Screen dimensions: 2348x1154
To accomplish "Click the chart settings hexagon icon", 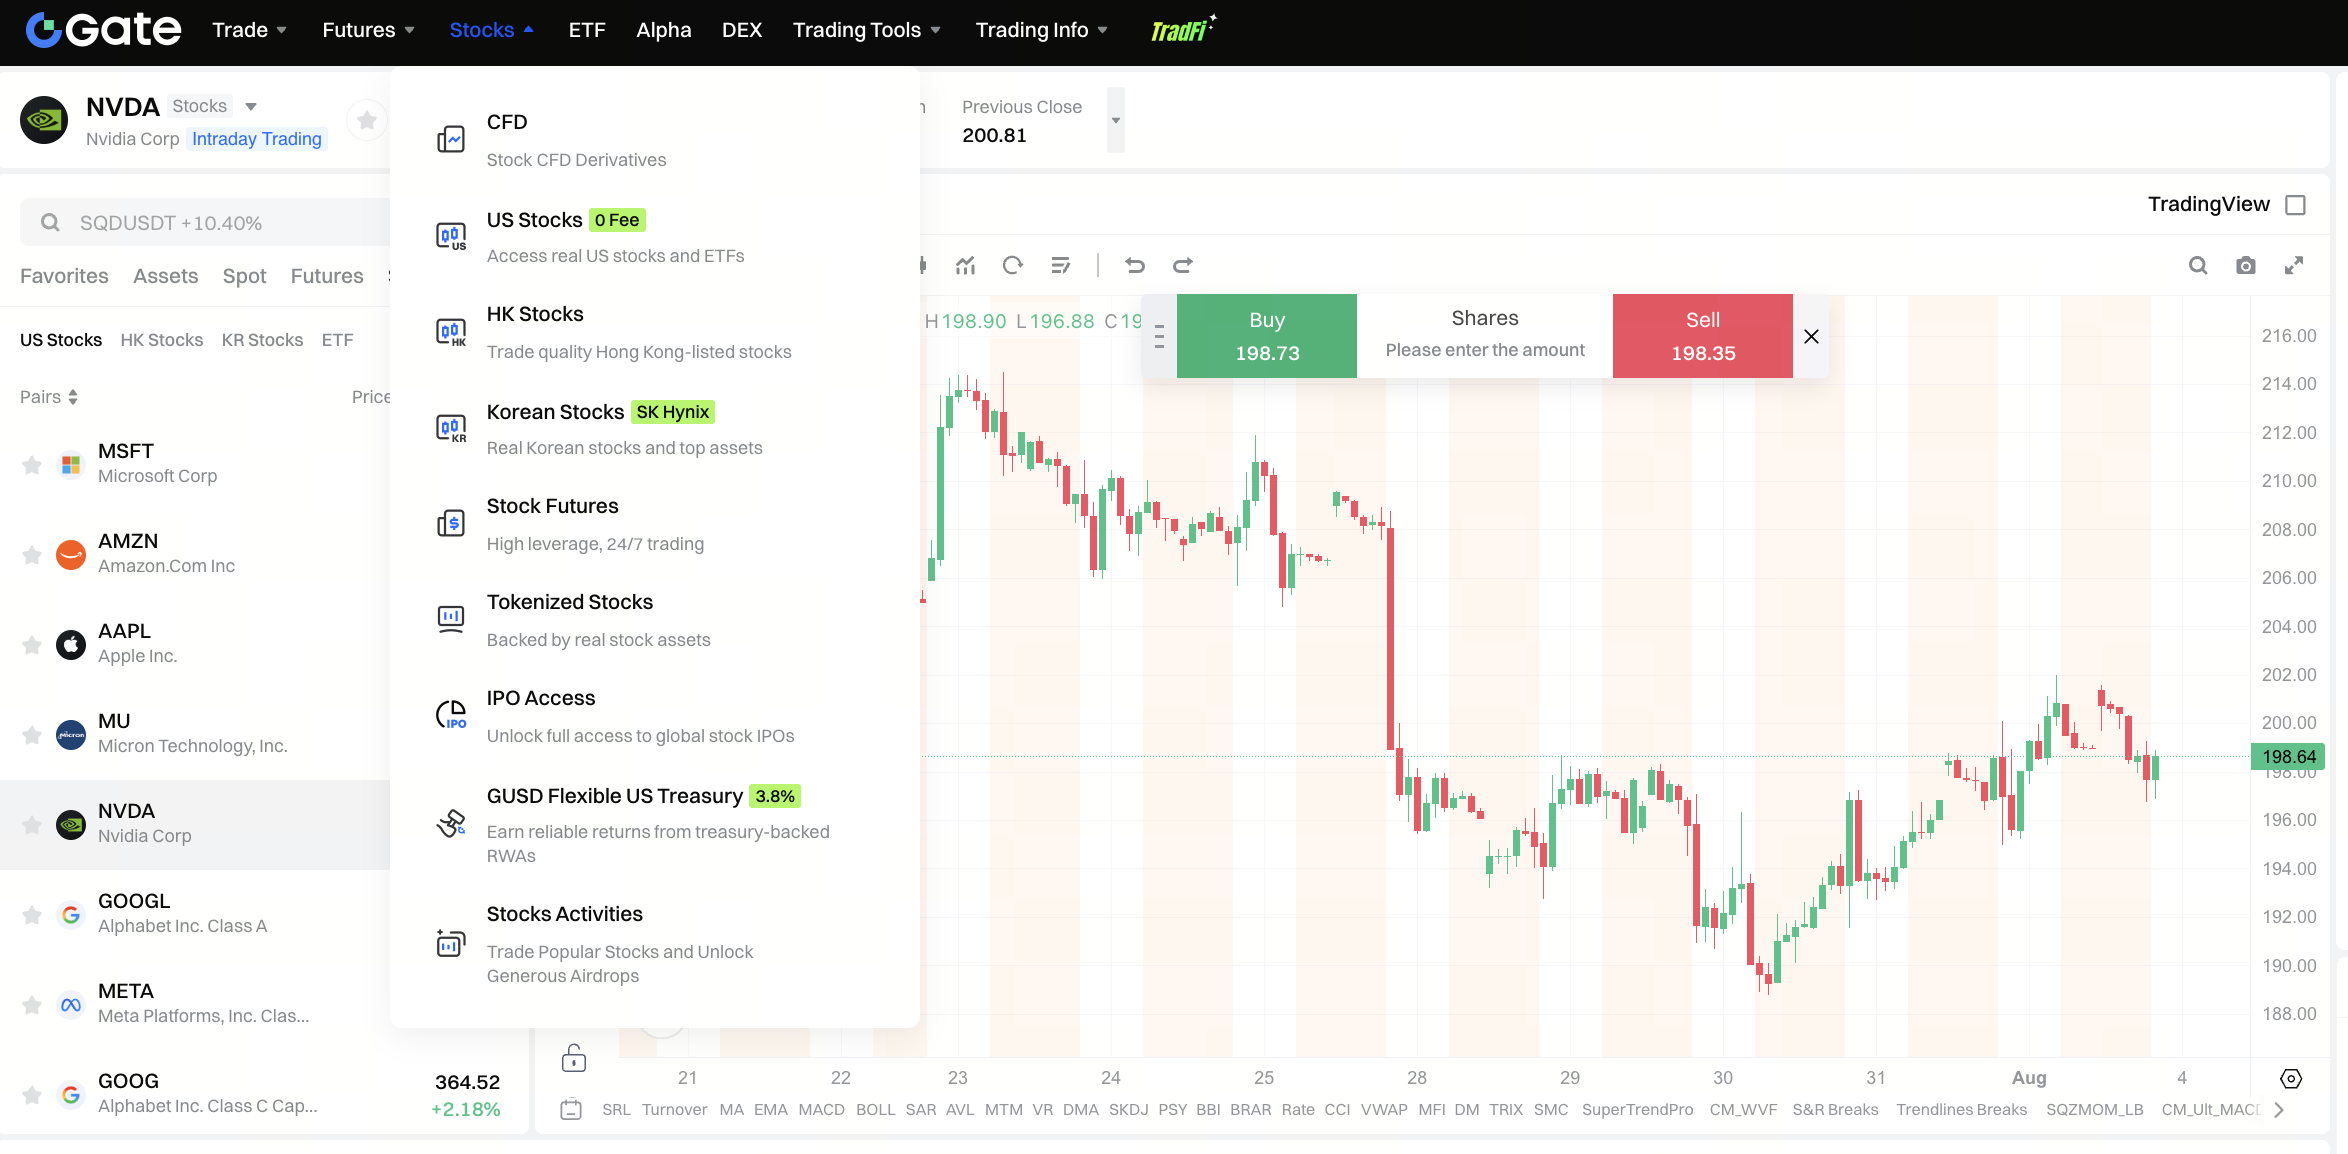I will point(2291,1079).
